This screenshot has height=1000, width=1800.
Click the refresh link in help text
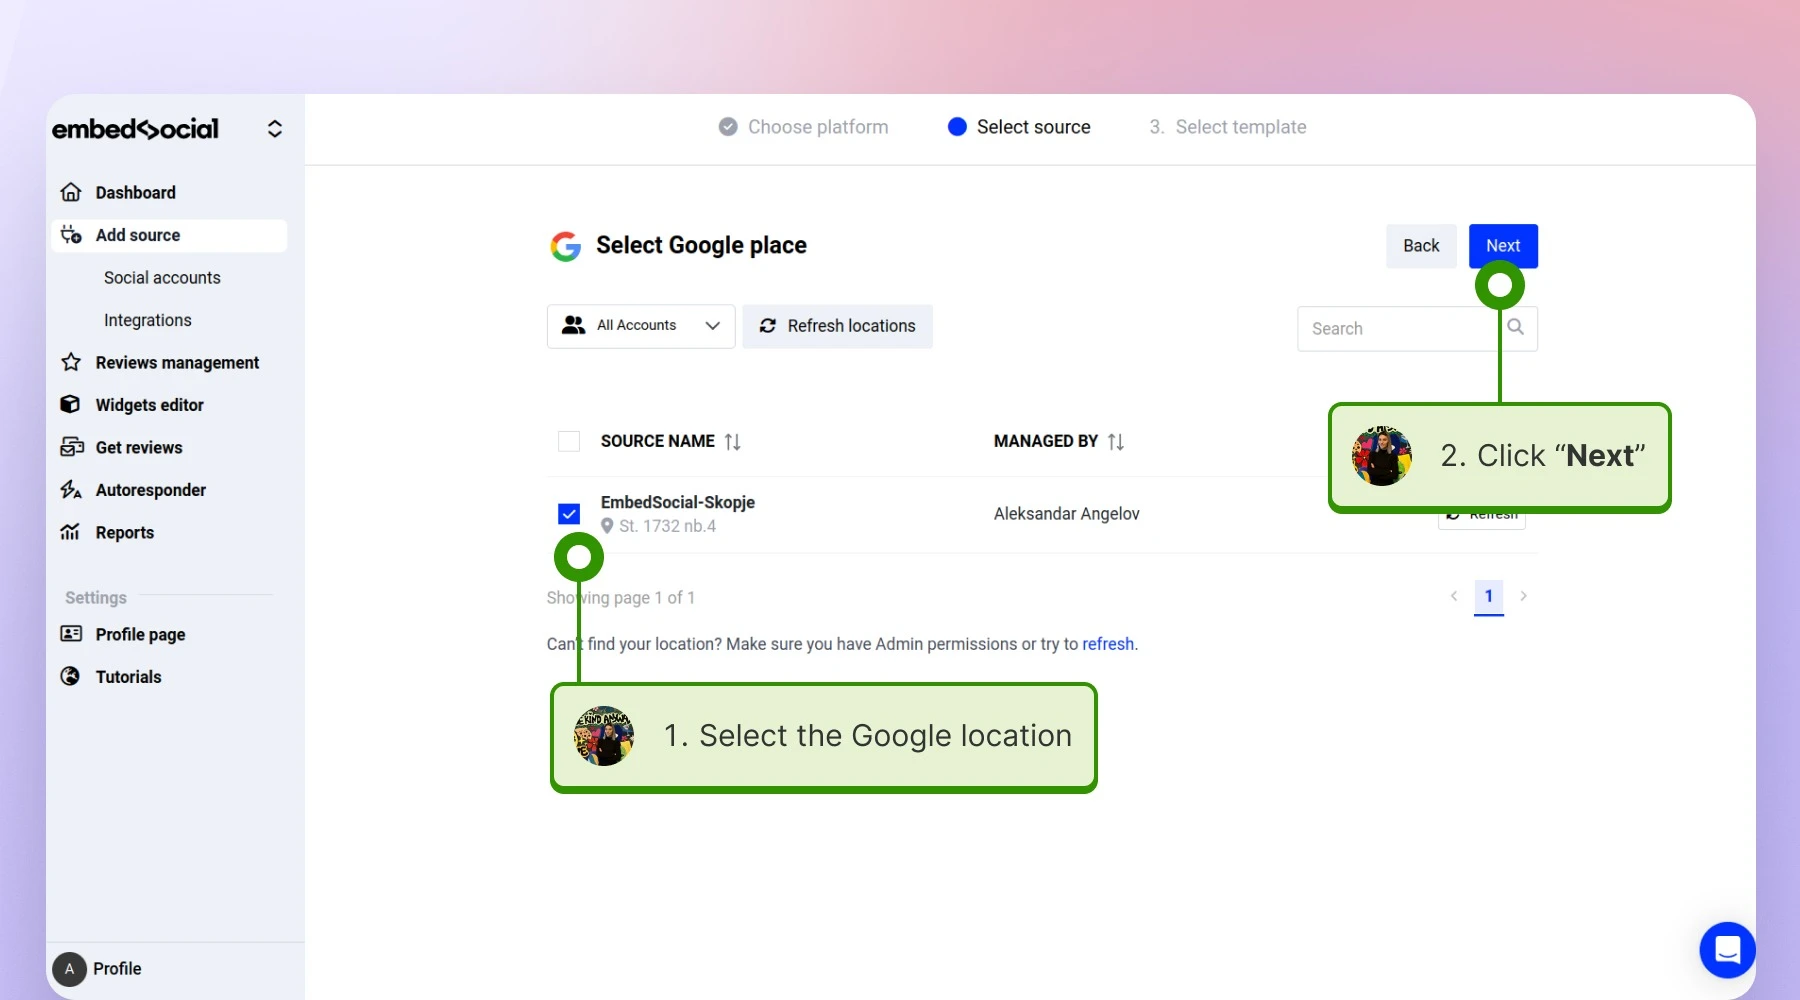point(1108,644)
